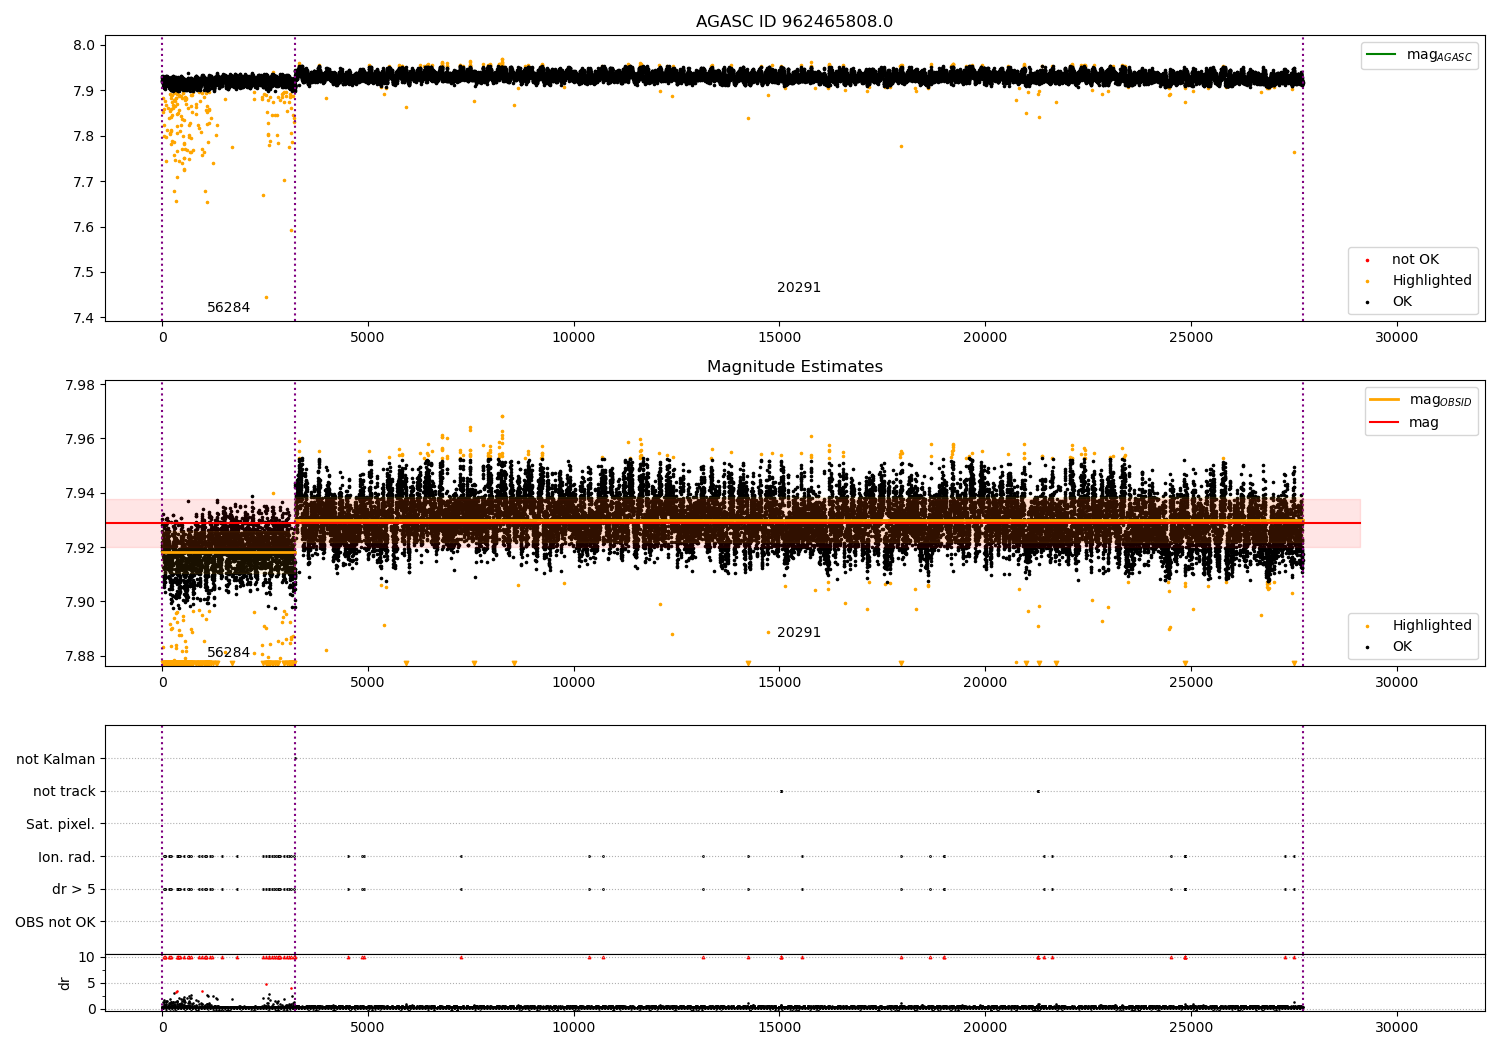This screenshot has height=1050, width=1500.
Task: Select the 'Sat. pixel.' row label
Action: 60,824
